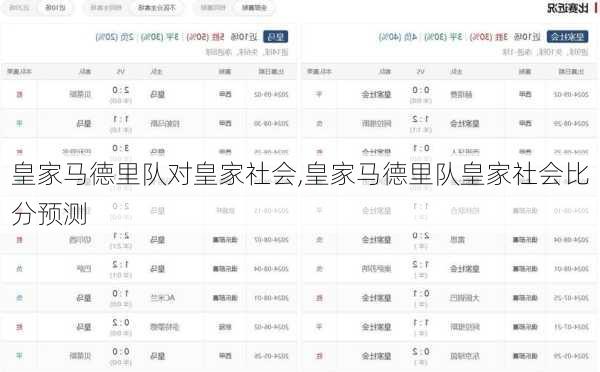Choose the 不区分主客场 filter pill

tap(156, 8)
